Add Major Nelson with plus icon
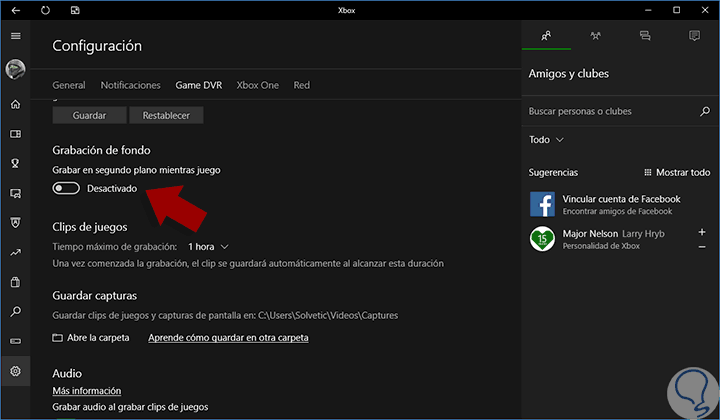720x420 pixels. 702,232
